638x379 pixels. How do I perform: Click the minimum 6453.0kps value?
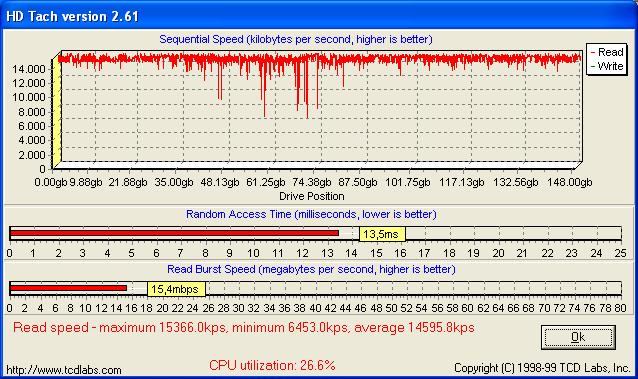point(291,327)
